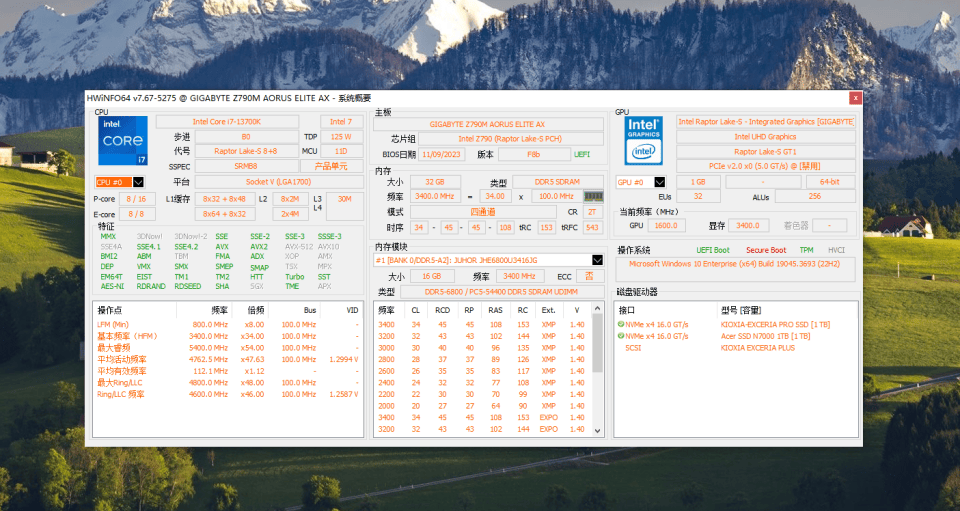Click the SSPEC value SRMB8
960x511 pixels.
click(x=246, y=166)
